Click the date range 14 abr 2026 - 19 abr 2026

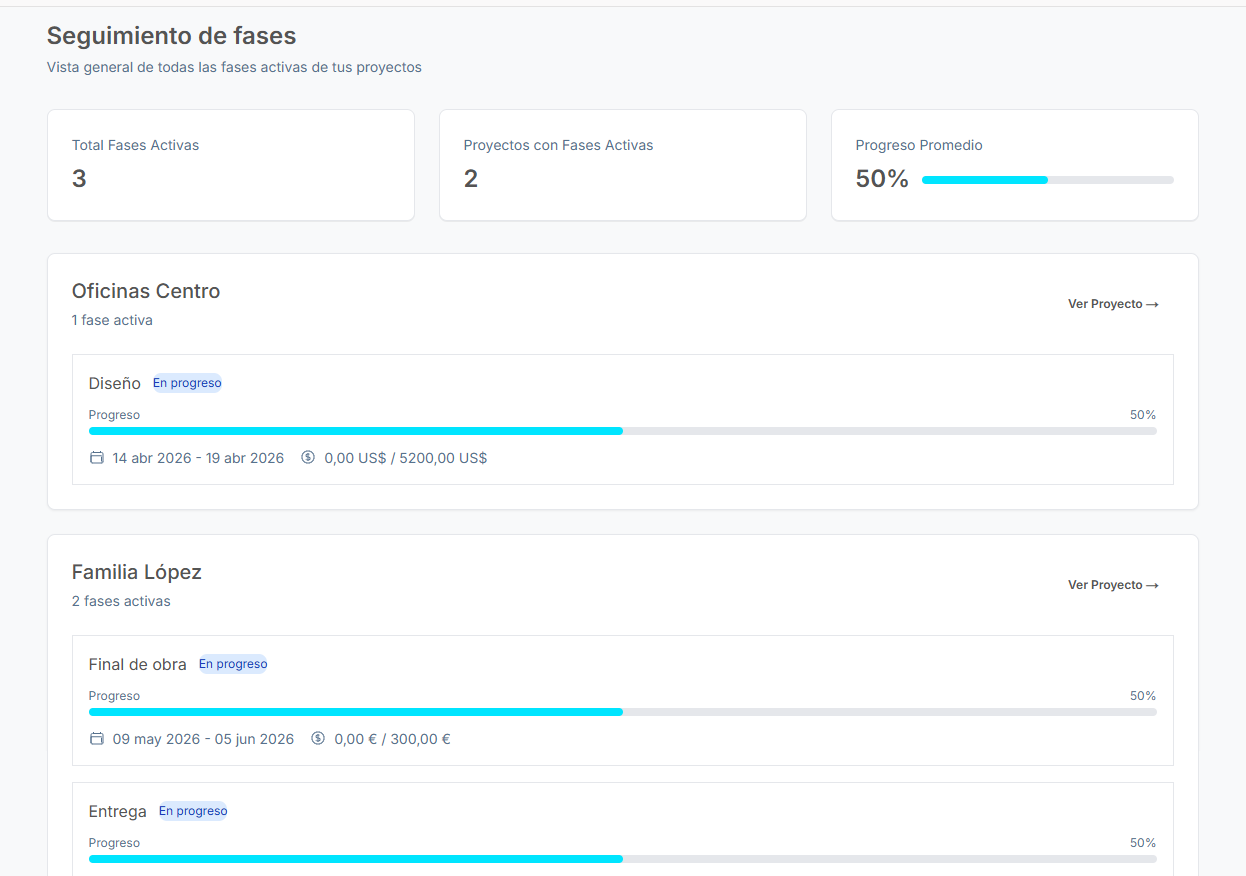coord(198,458)
